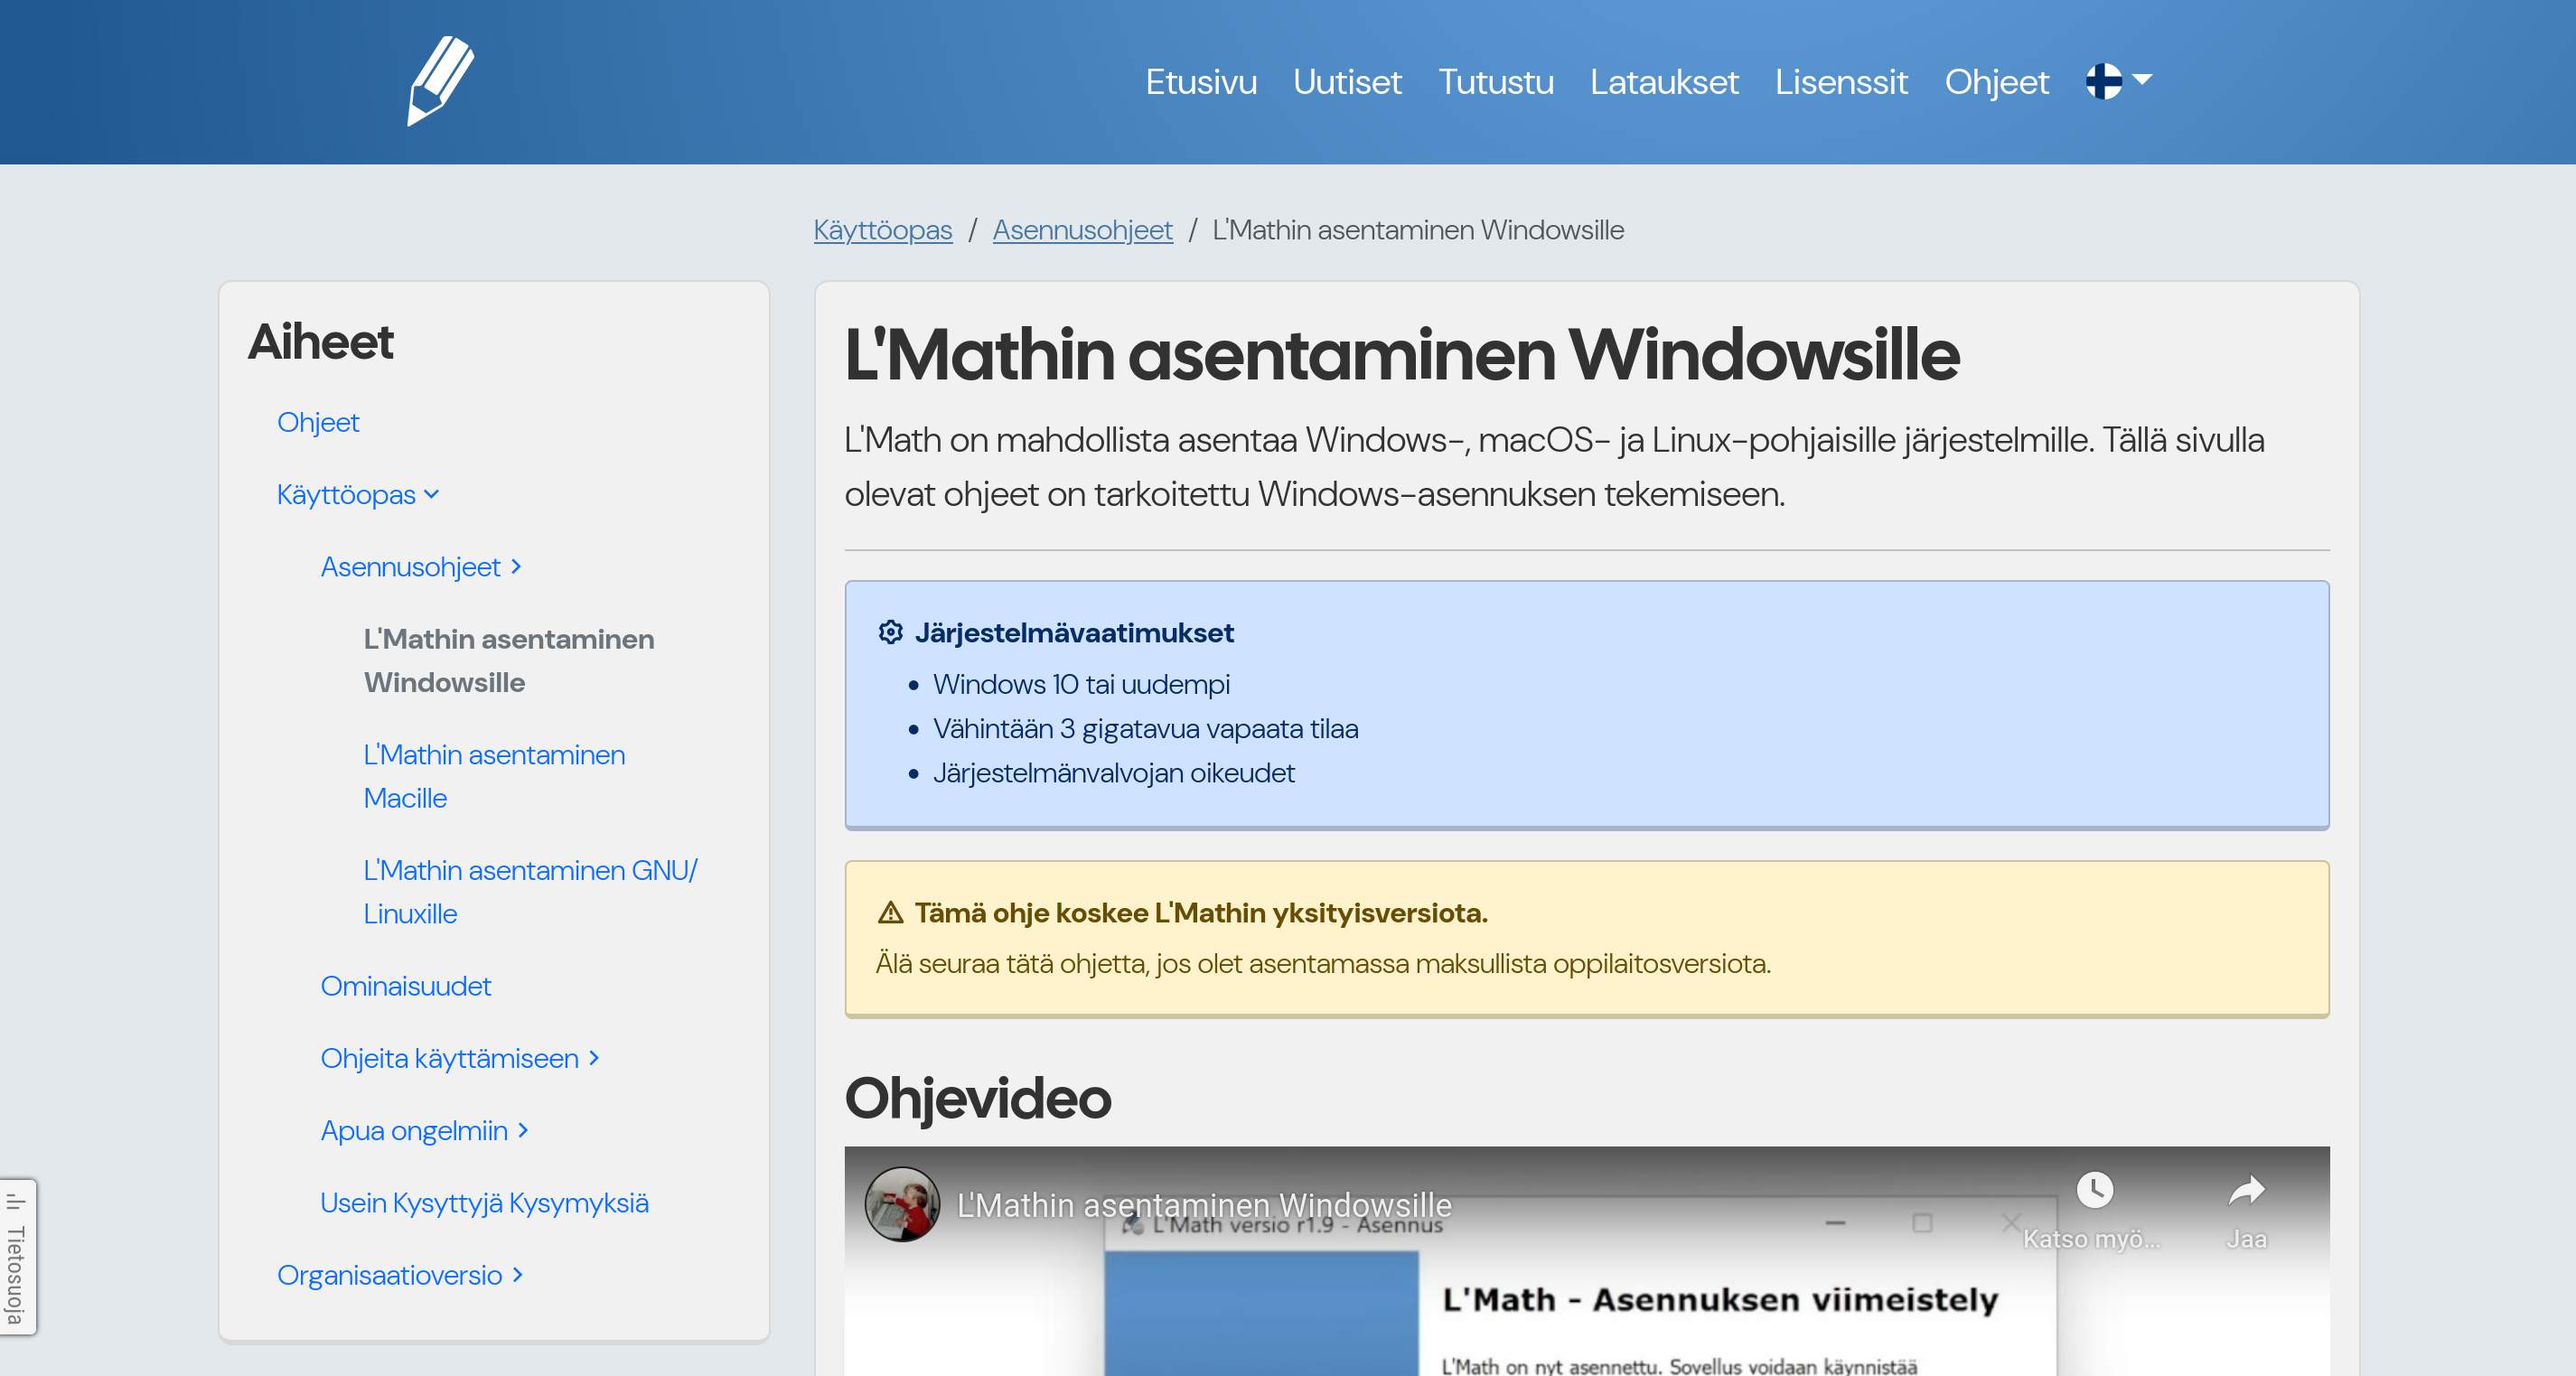This screenshot has height=1376, width=2576.
Task: Click the Aiheet sidebar heading
Action: (320, 342)
